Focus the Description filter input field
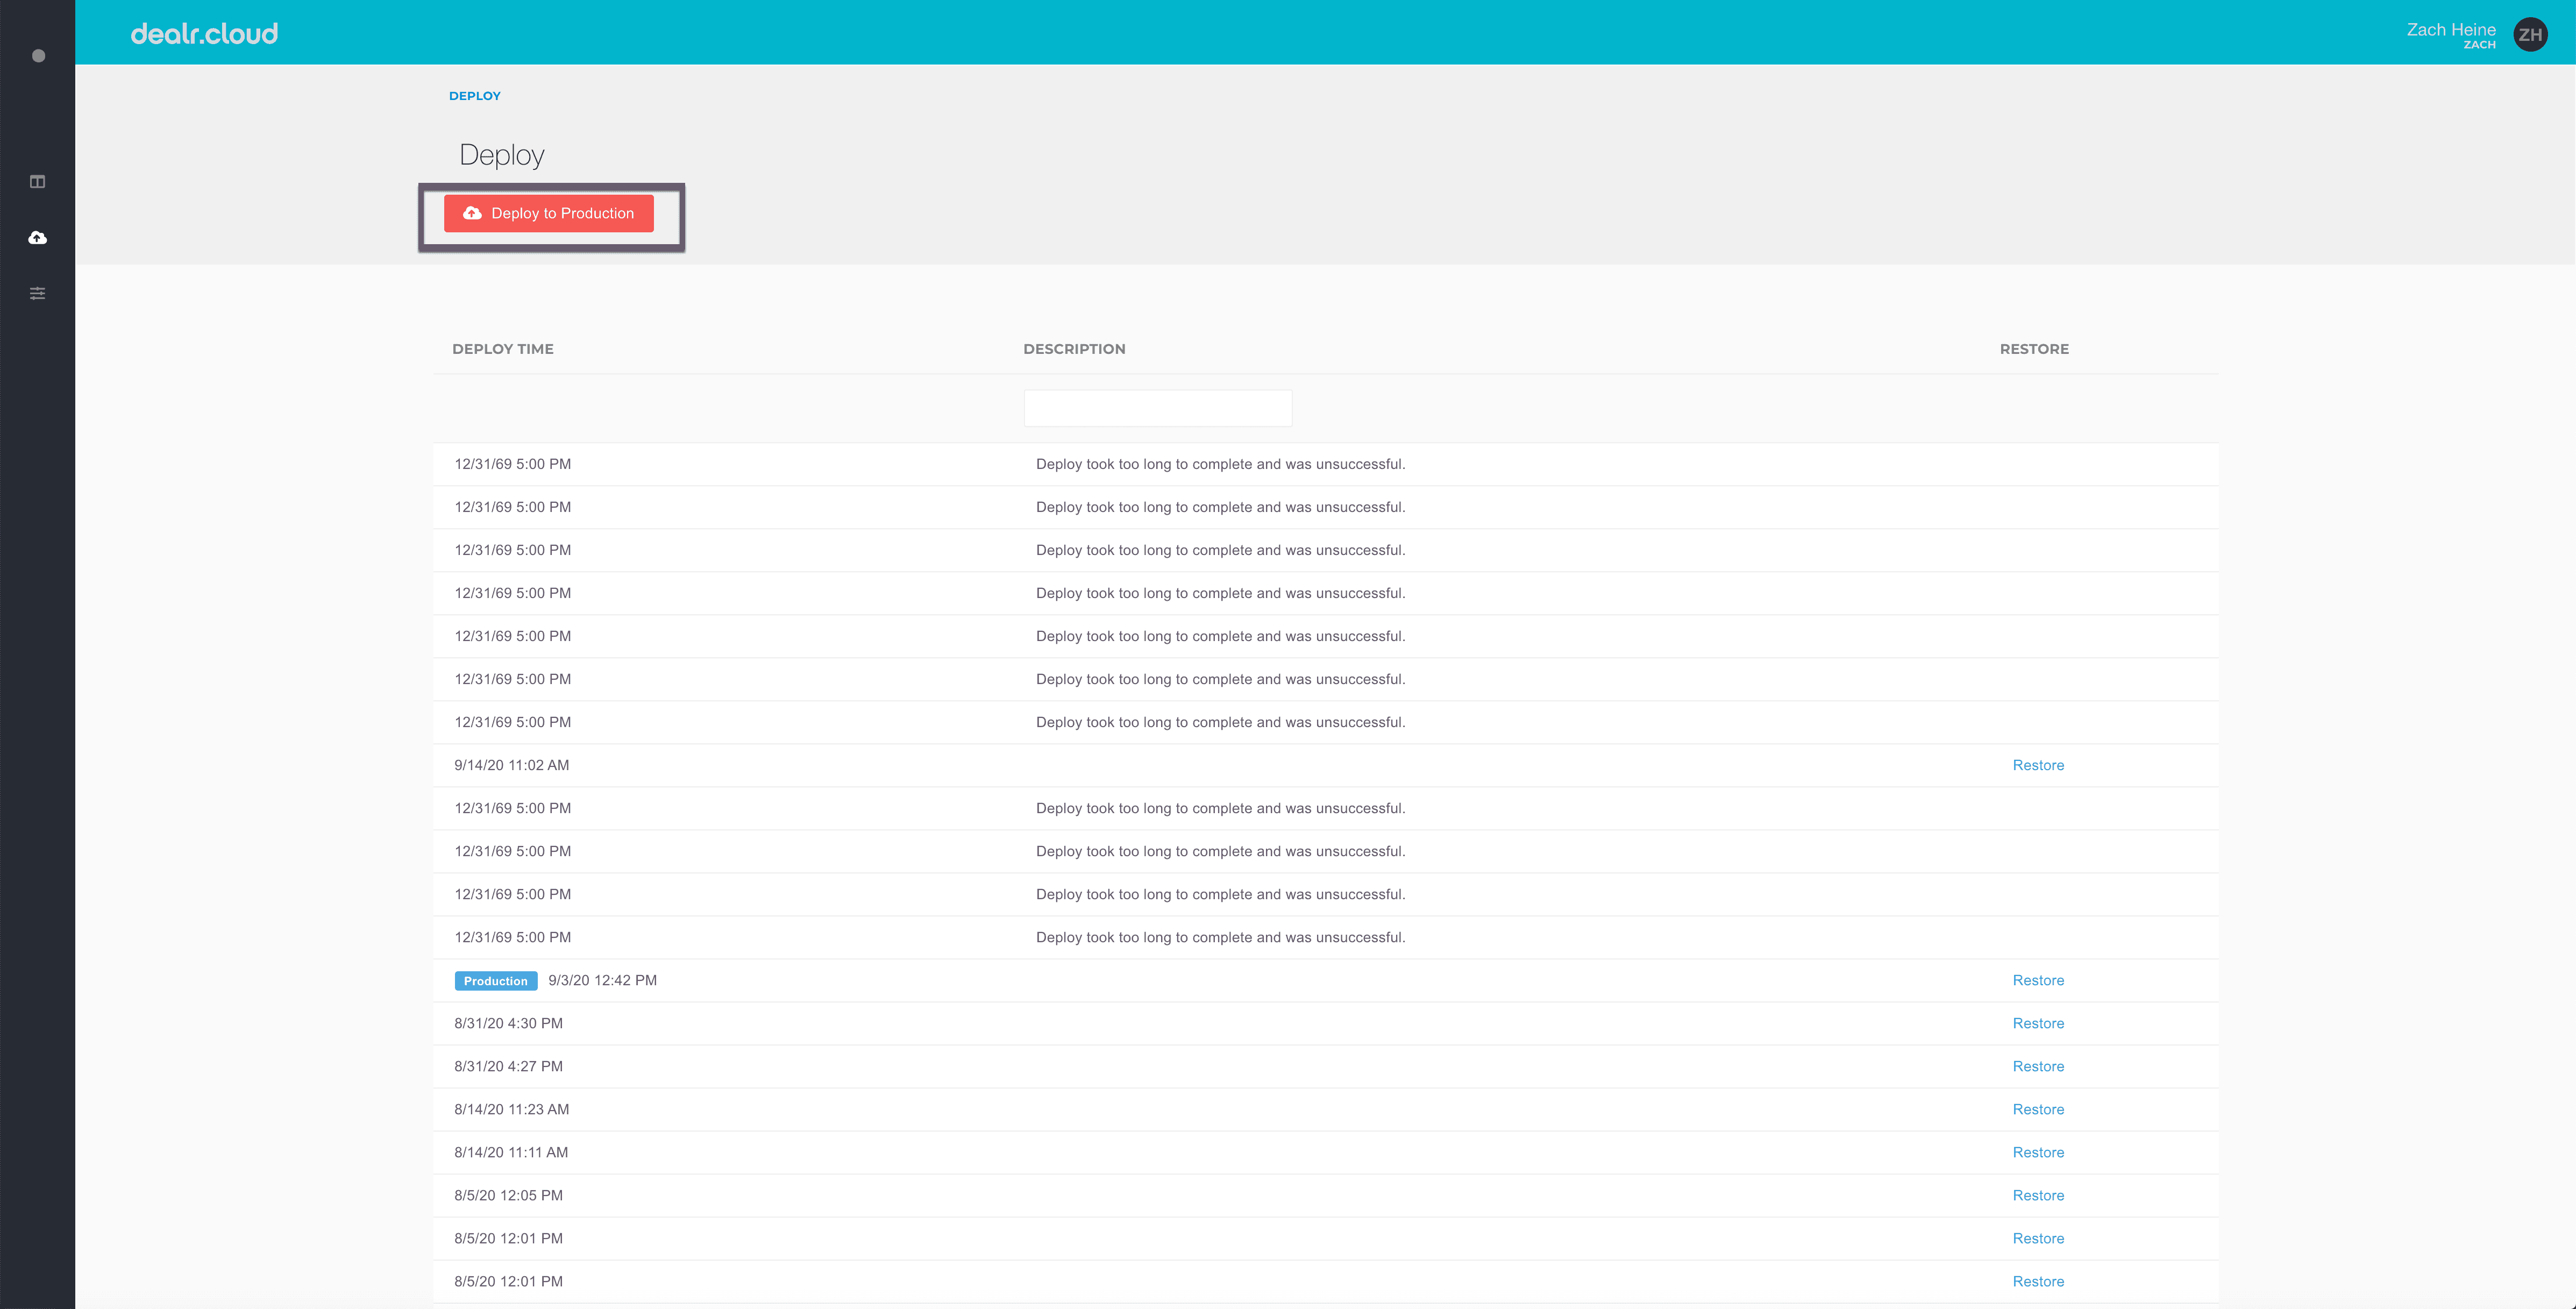The height and width of the screenshot is (1309, 2576). (x=1157, y=408)
